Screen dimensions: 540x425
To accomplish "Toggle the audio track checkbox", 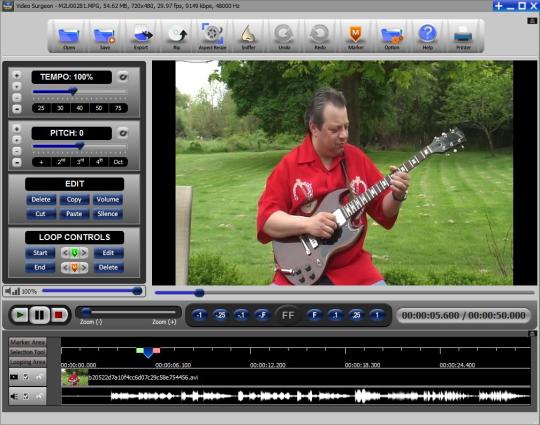I will (26, 396).
